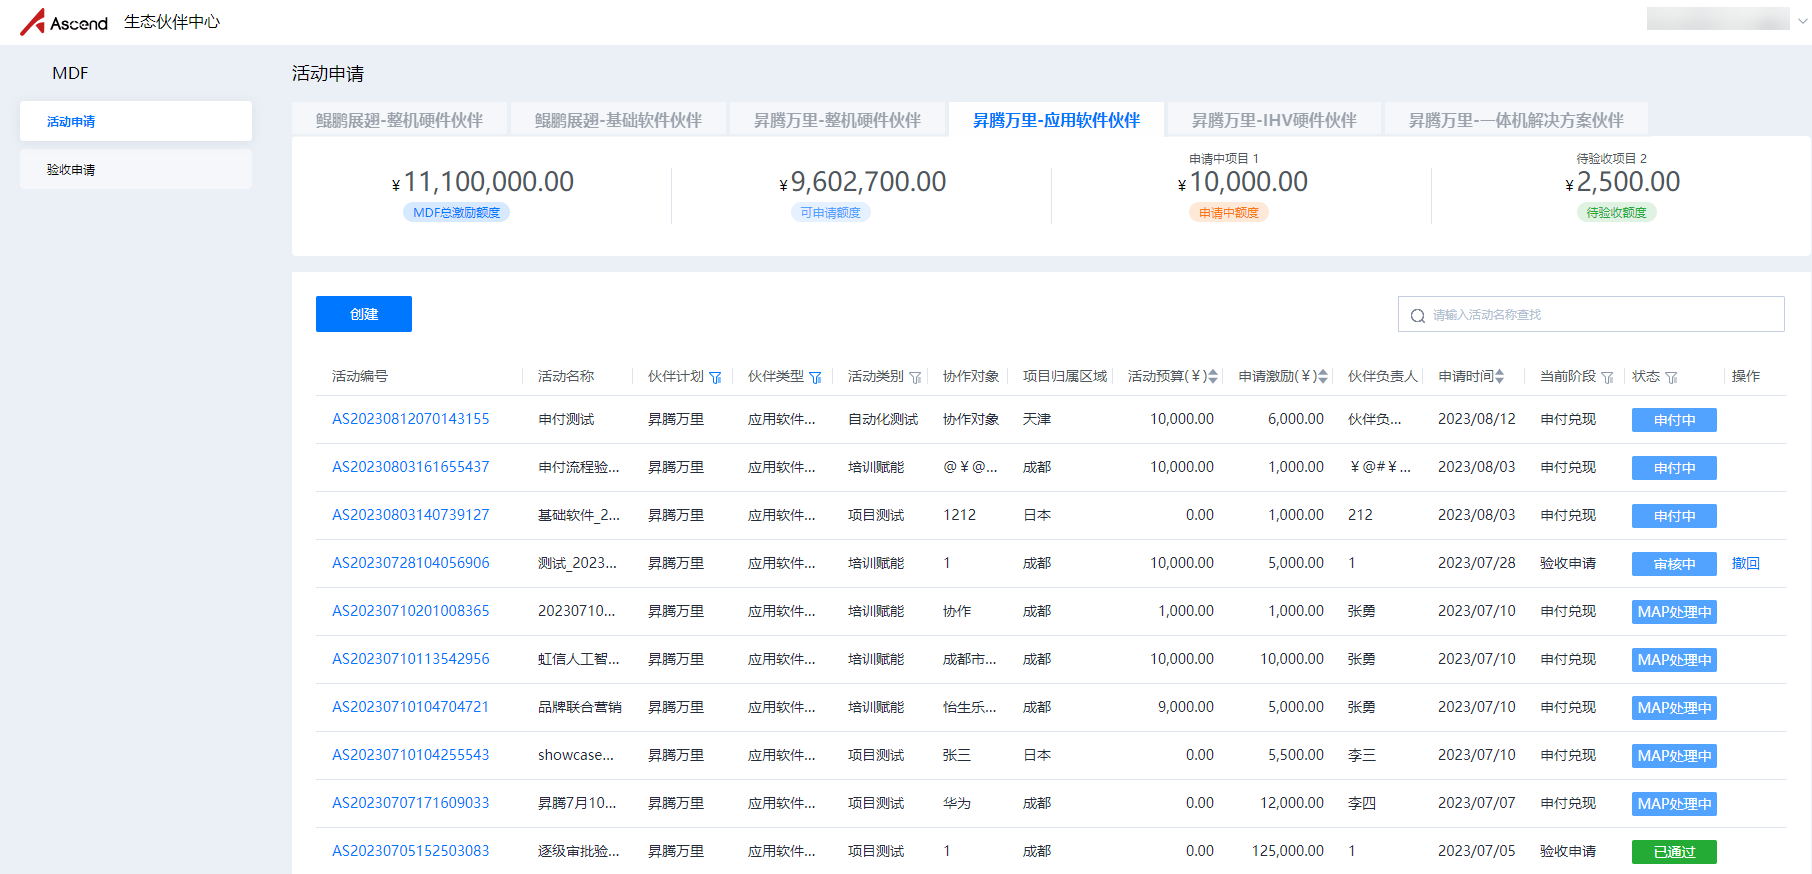The width and height of the screenshot is (1812, 874).
Task: Open activity AS20230710201008365
Action: tap(411, 611)
